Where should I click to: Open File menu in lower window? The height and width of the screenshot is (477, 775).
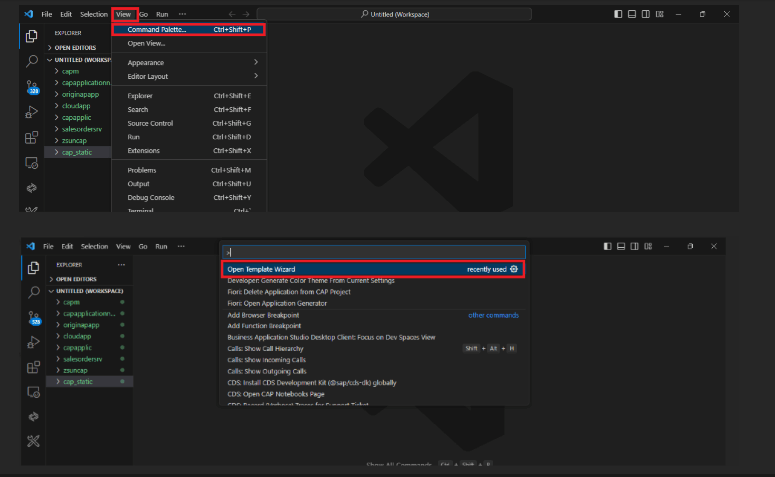(48, 246)
